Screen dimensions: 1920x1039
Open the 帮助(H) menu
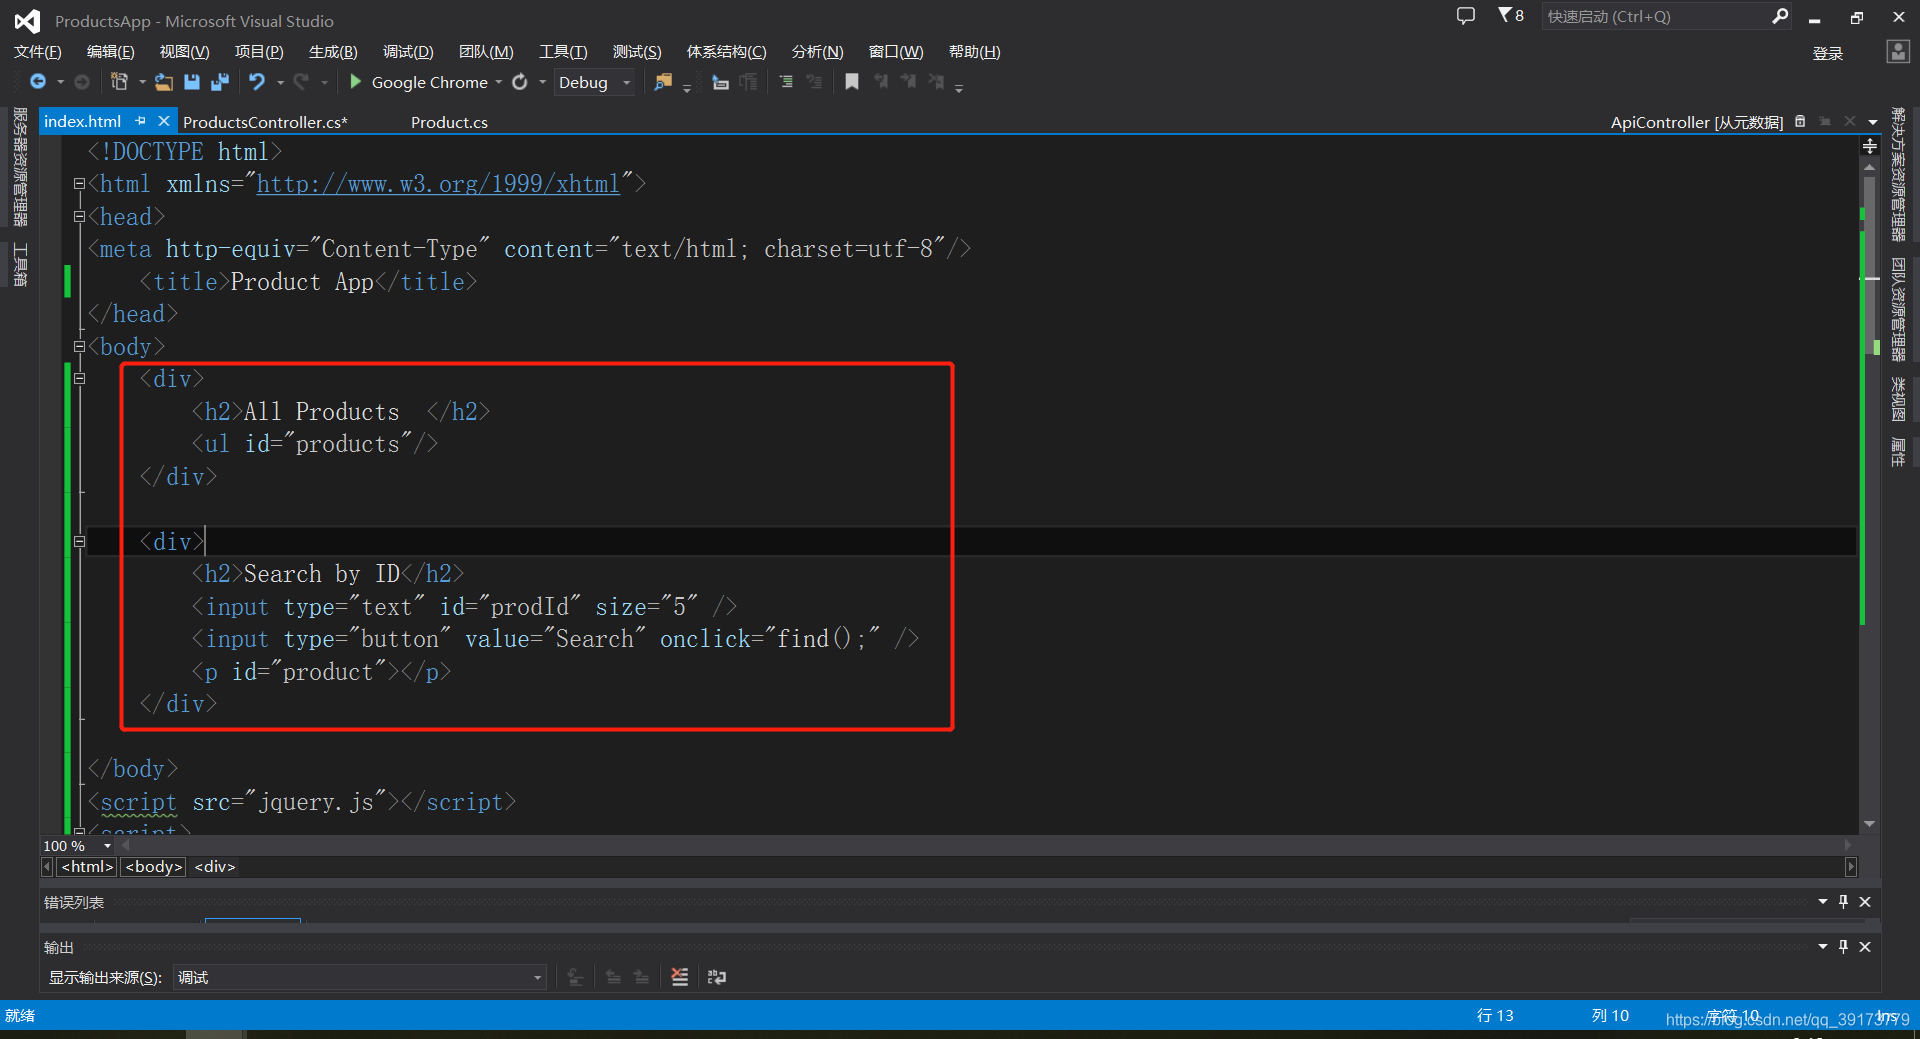tap(975, 52)
